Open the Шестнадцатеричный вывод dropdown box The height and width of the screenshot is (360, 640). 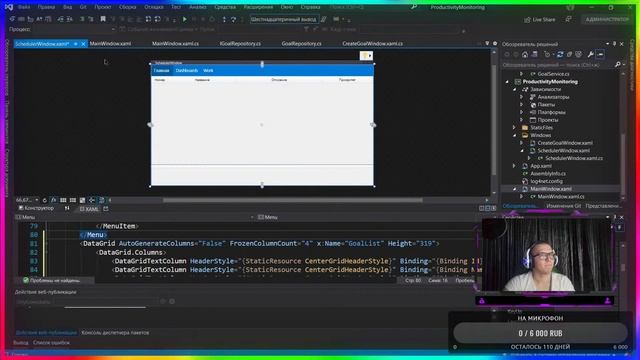tap(284, 19)
